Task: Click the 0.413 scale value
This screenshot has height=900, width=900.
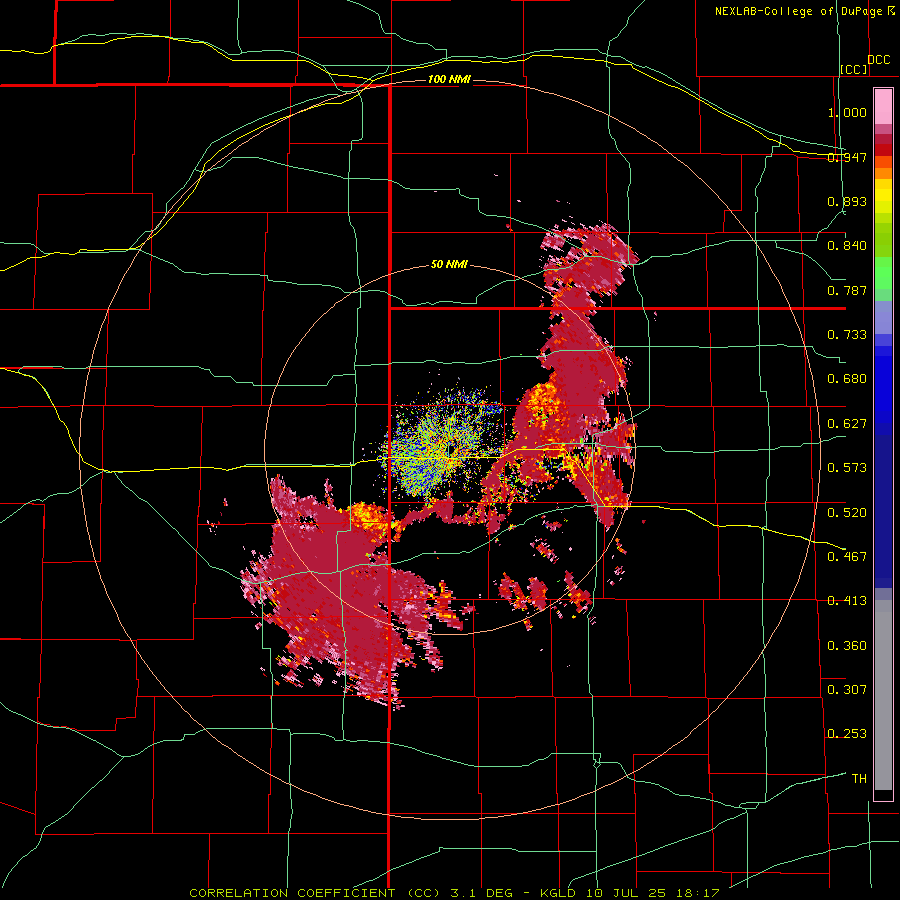Action: (847, 601)
